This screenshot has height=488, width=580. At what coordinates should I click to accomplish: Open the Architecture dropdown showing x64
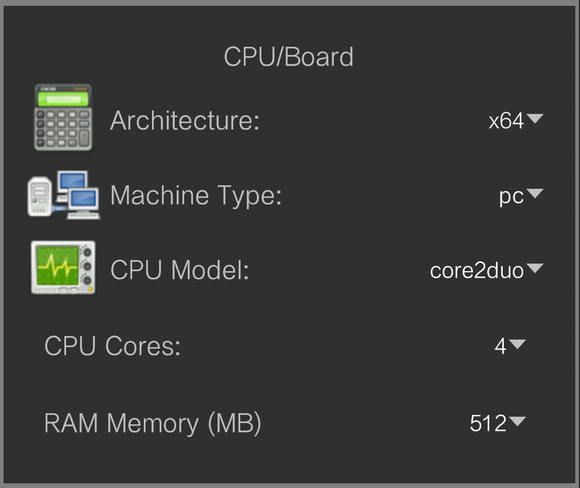pyautogui.click(x=516, y=121)
